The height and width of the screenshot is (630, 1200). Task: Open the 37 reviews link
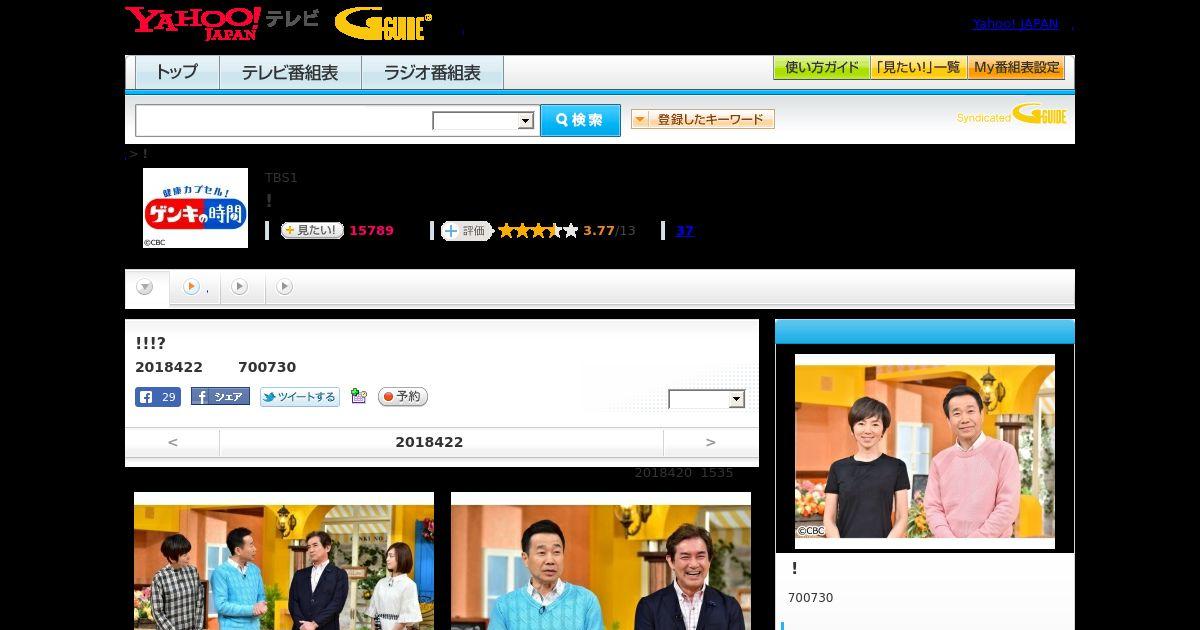coord(684,231)
